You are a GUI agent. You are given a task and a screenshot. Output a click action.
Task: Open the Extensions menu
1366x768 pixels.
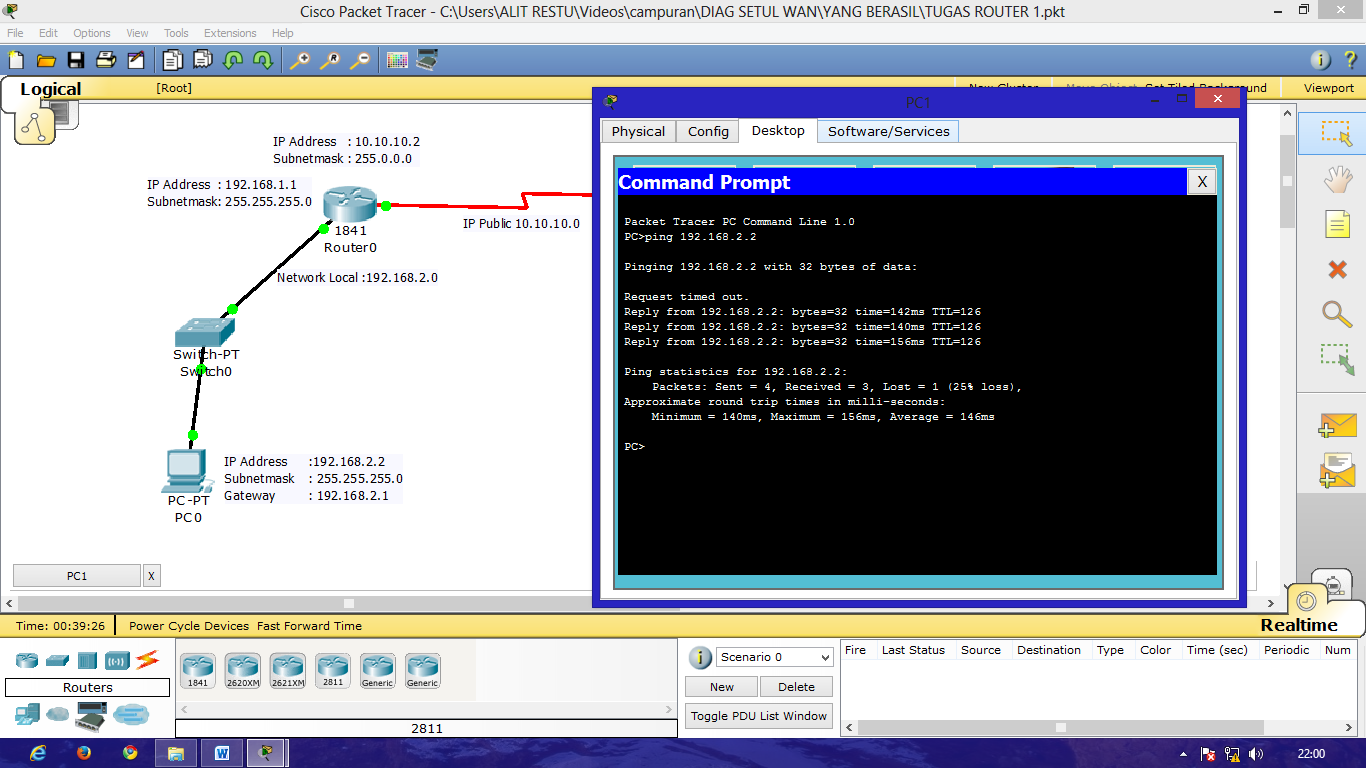click(x=230, y=33)
